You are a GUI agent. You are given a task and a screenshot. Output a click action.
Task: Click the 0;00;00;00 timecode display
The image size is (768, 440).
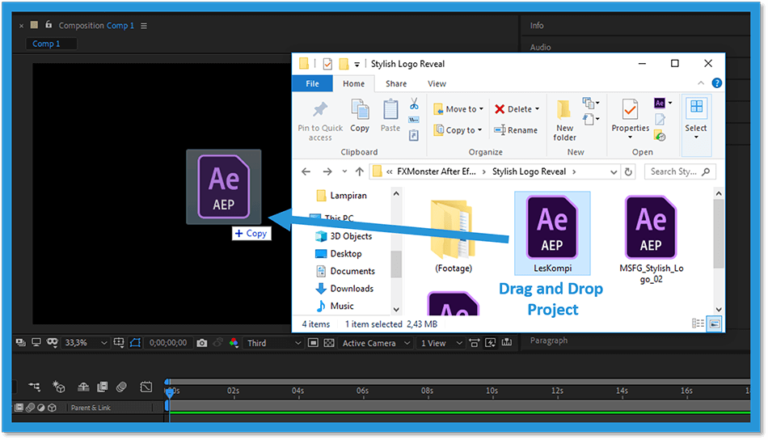pyautogui.click(x=168, y=343)
